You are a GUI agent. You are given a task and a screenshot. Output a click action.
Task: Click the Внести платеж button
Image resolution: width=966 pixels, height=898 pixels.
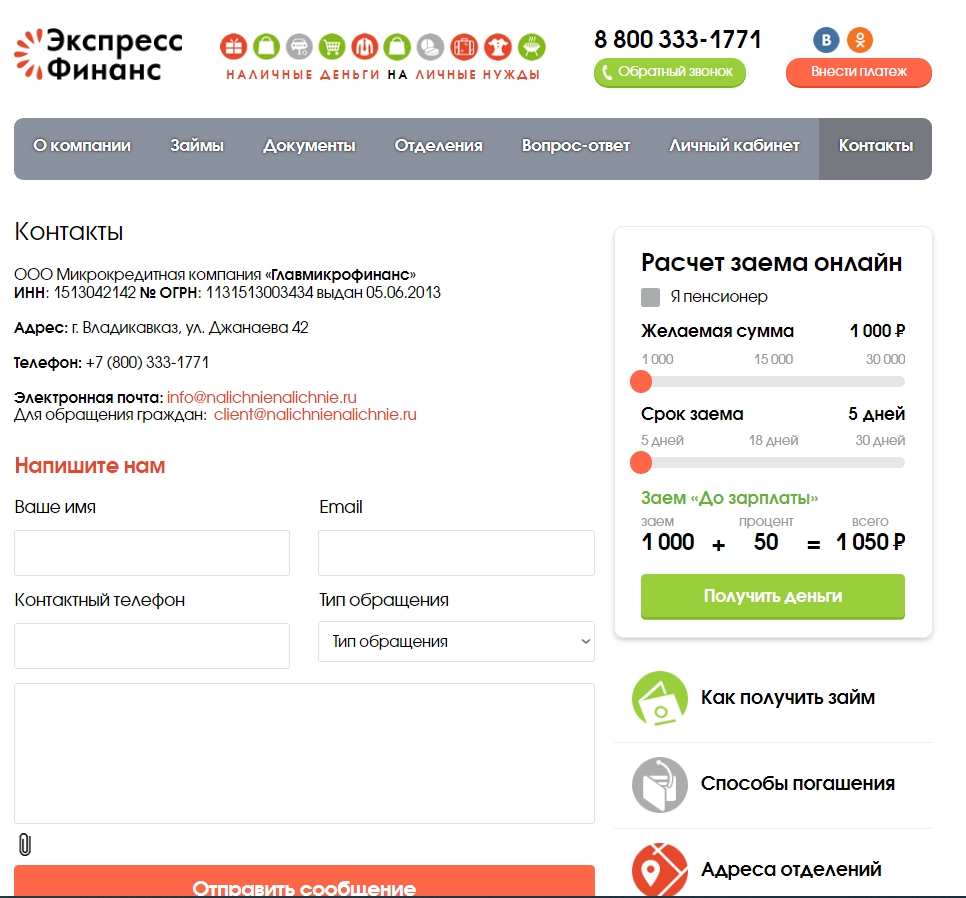click(x=859, y=72)
